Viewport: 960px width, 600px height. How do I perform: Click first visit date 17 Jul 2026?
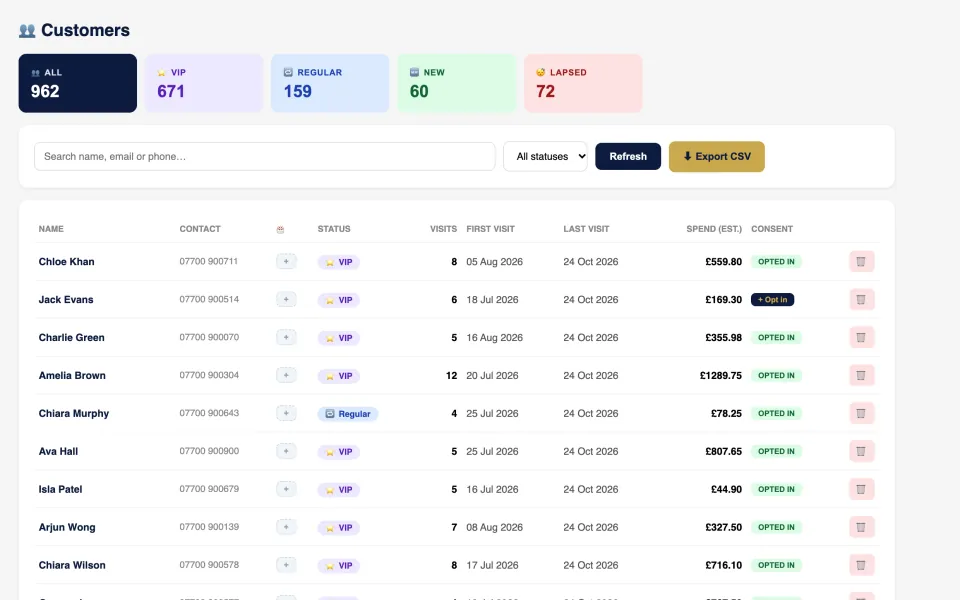pyautogui.click(x=492, y=565)
